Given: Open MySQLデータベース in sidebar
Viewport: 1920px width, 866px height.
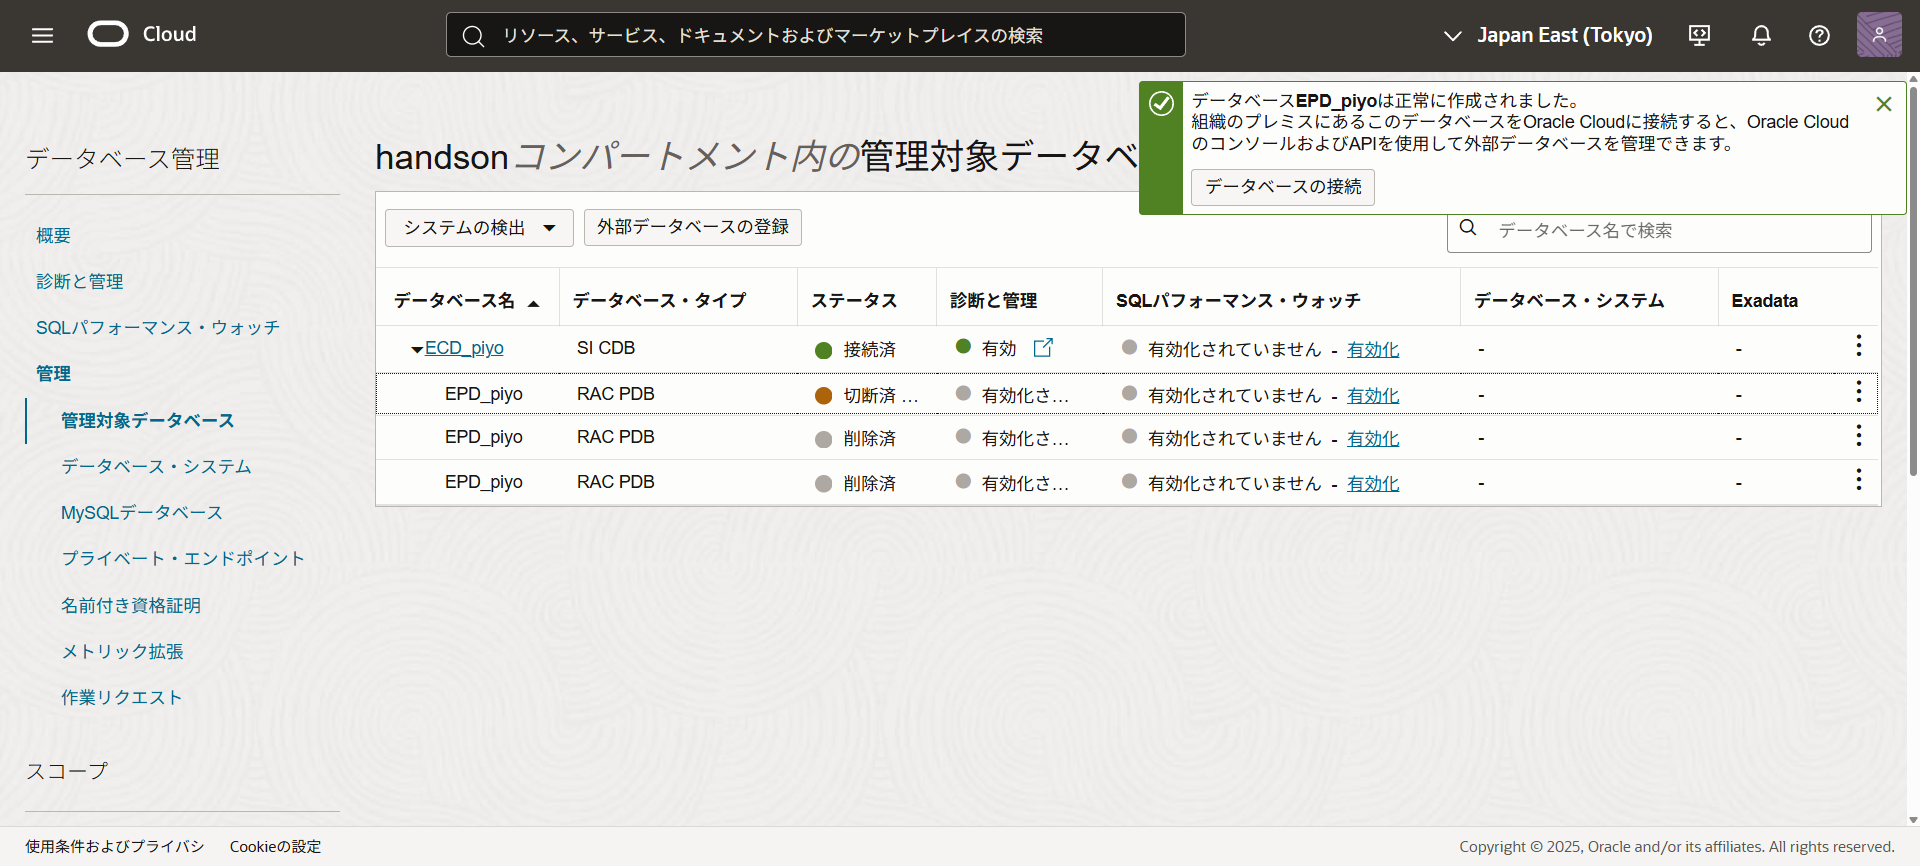Looking at the screenshot, I should click(x=142, y=513).
